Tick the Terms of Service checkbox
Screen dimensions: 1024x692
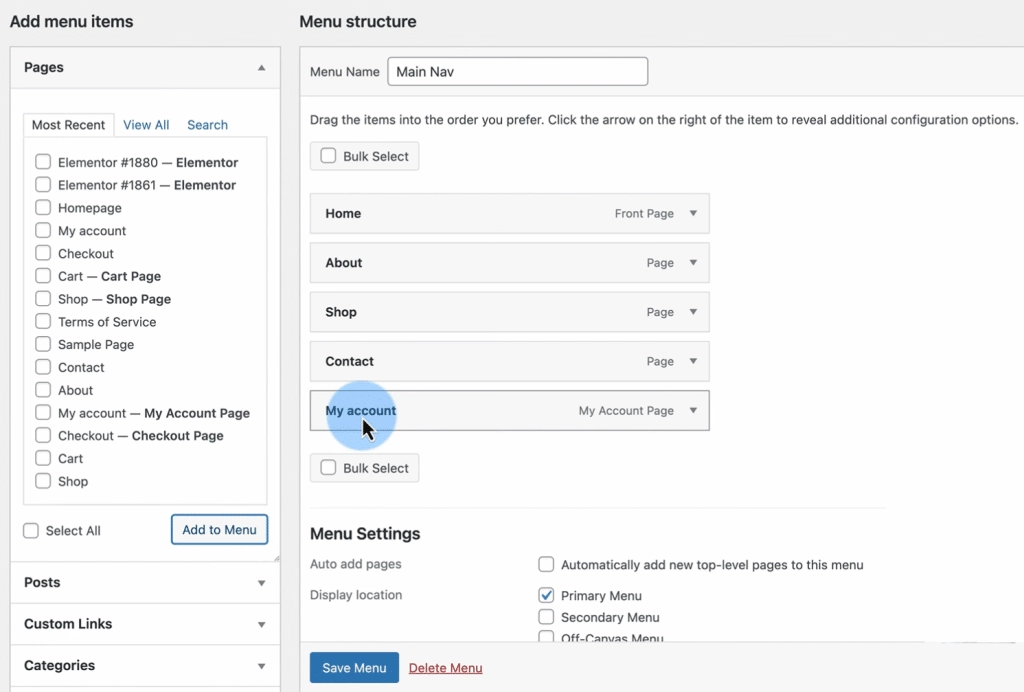43,322
